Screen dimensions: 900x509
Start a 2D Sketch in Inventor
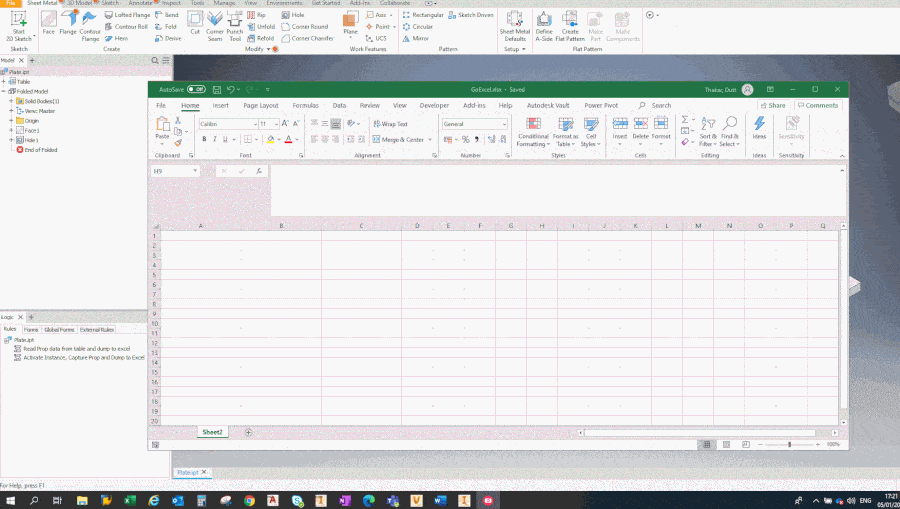pos(18,23)
